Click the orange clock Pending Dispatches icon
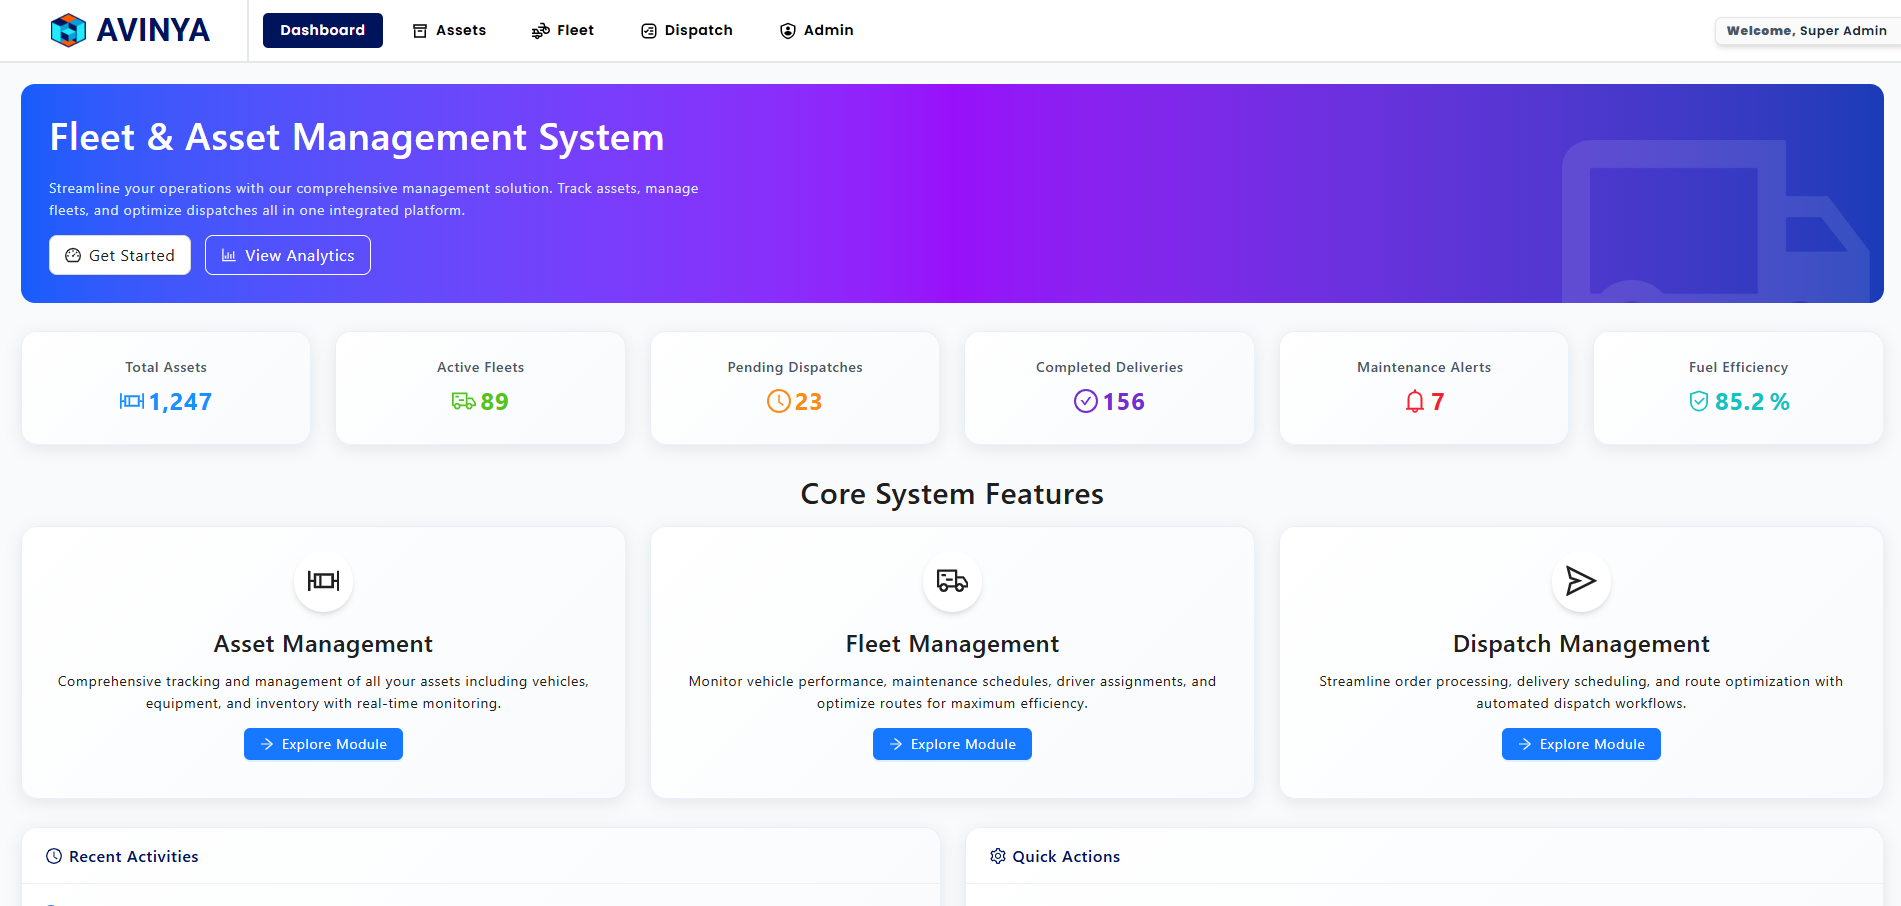The image size is (1901, 906). click(778, 402)
